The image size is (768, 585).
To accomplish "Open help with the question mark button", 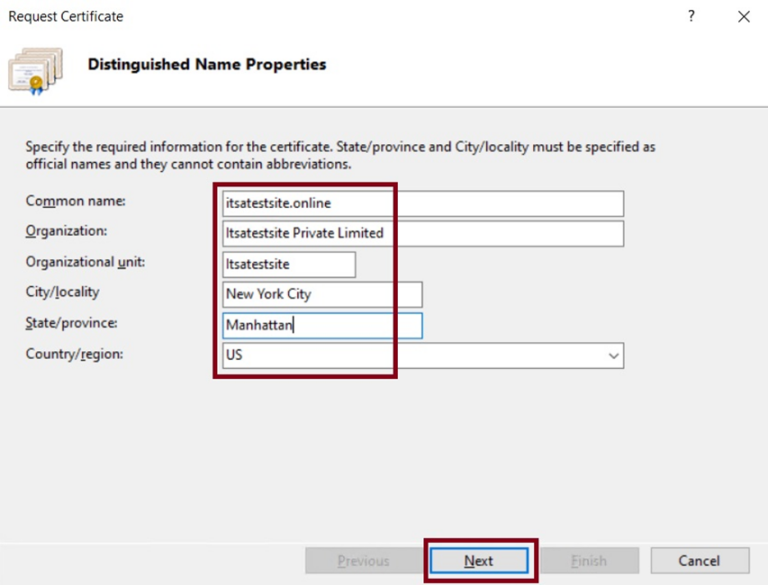I will (x=691, y=17).
